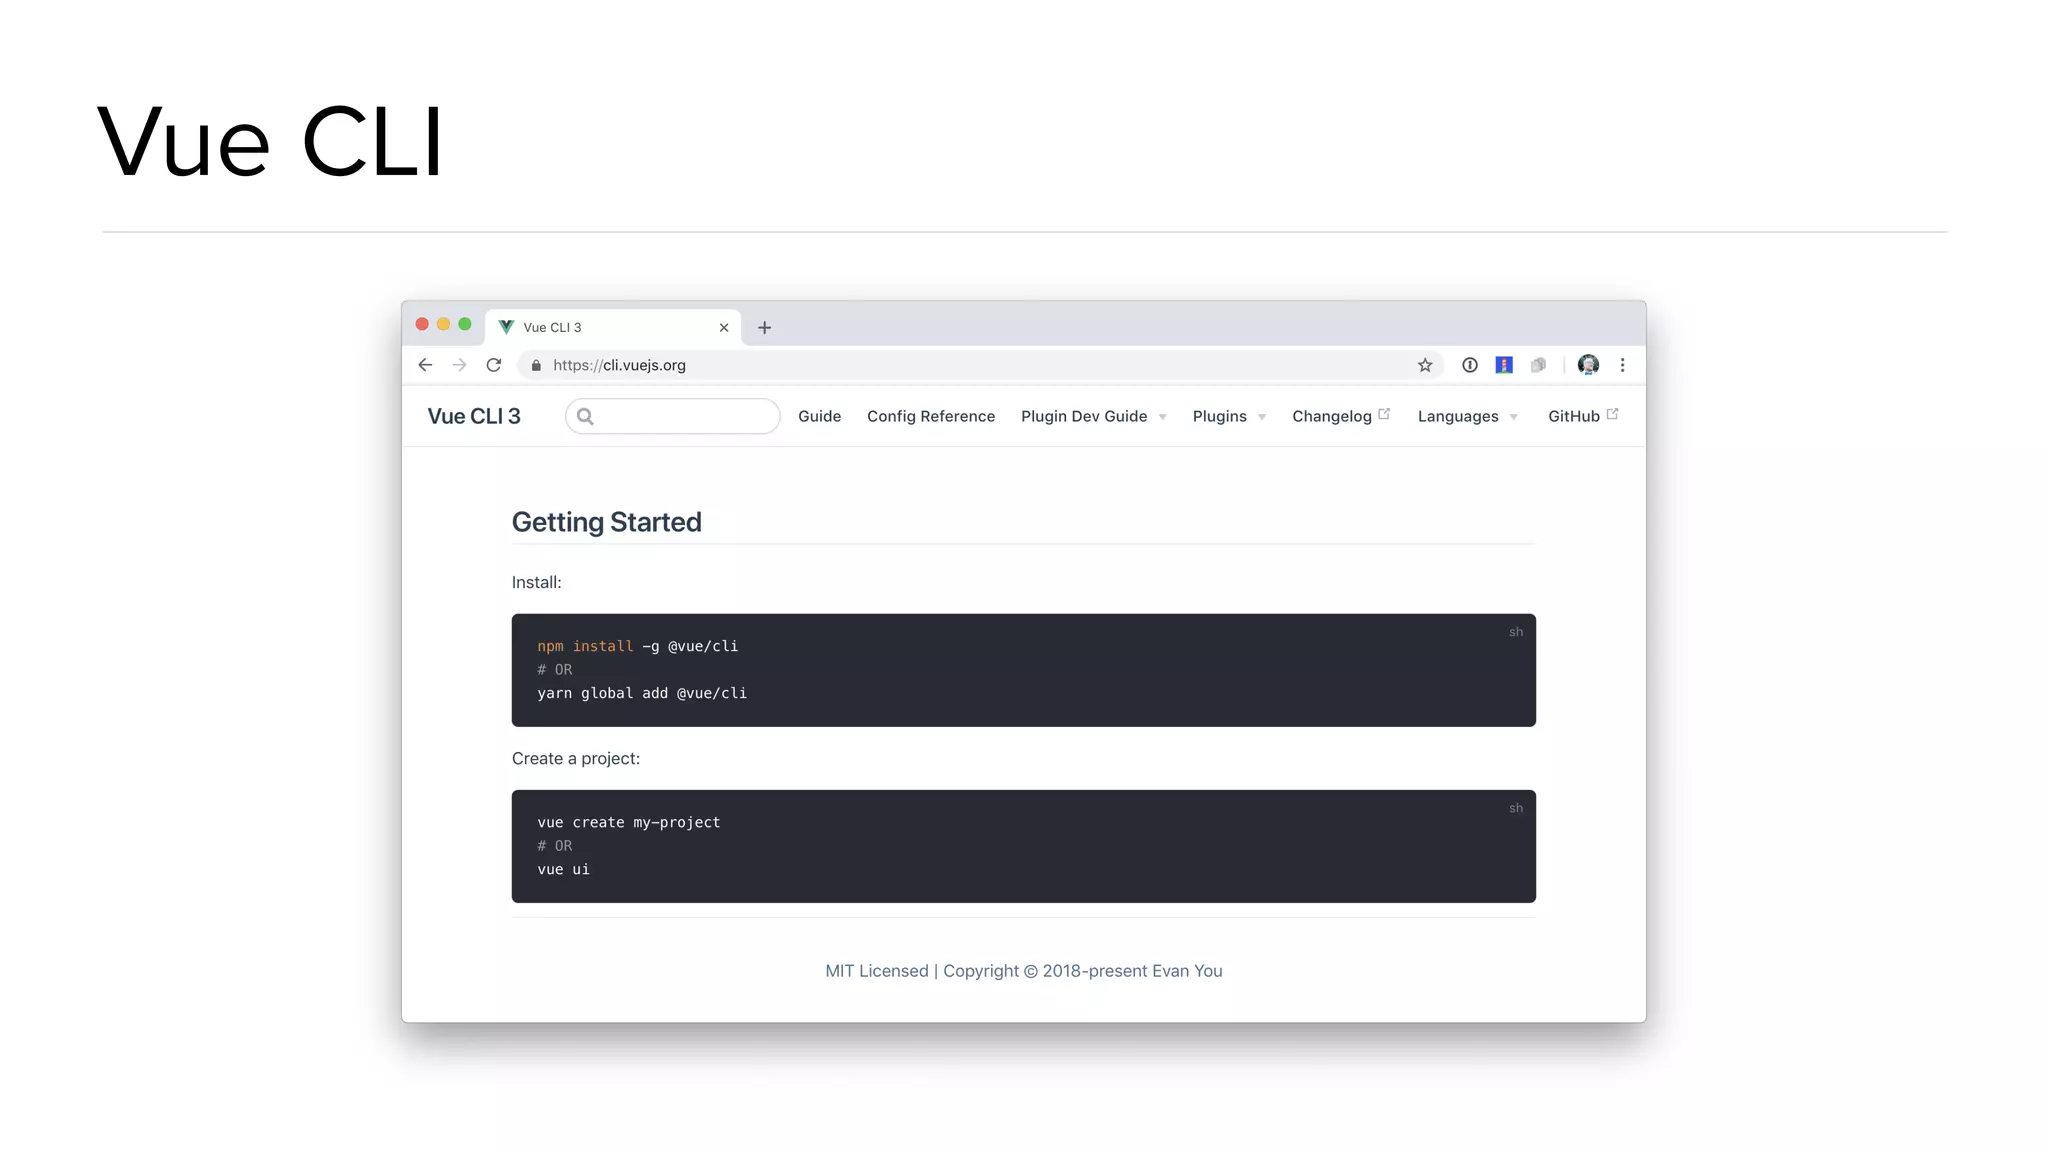Click the user profile avatar icon
This screenshot has height=1152, width=2048.
(1588, 365)
